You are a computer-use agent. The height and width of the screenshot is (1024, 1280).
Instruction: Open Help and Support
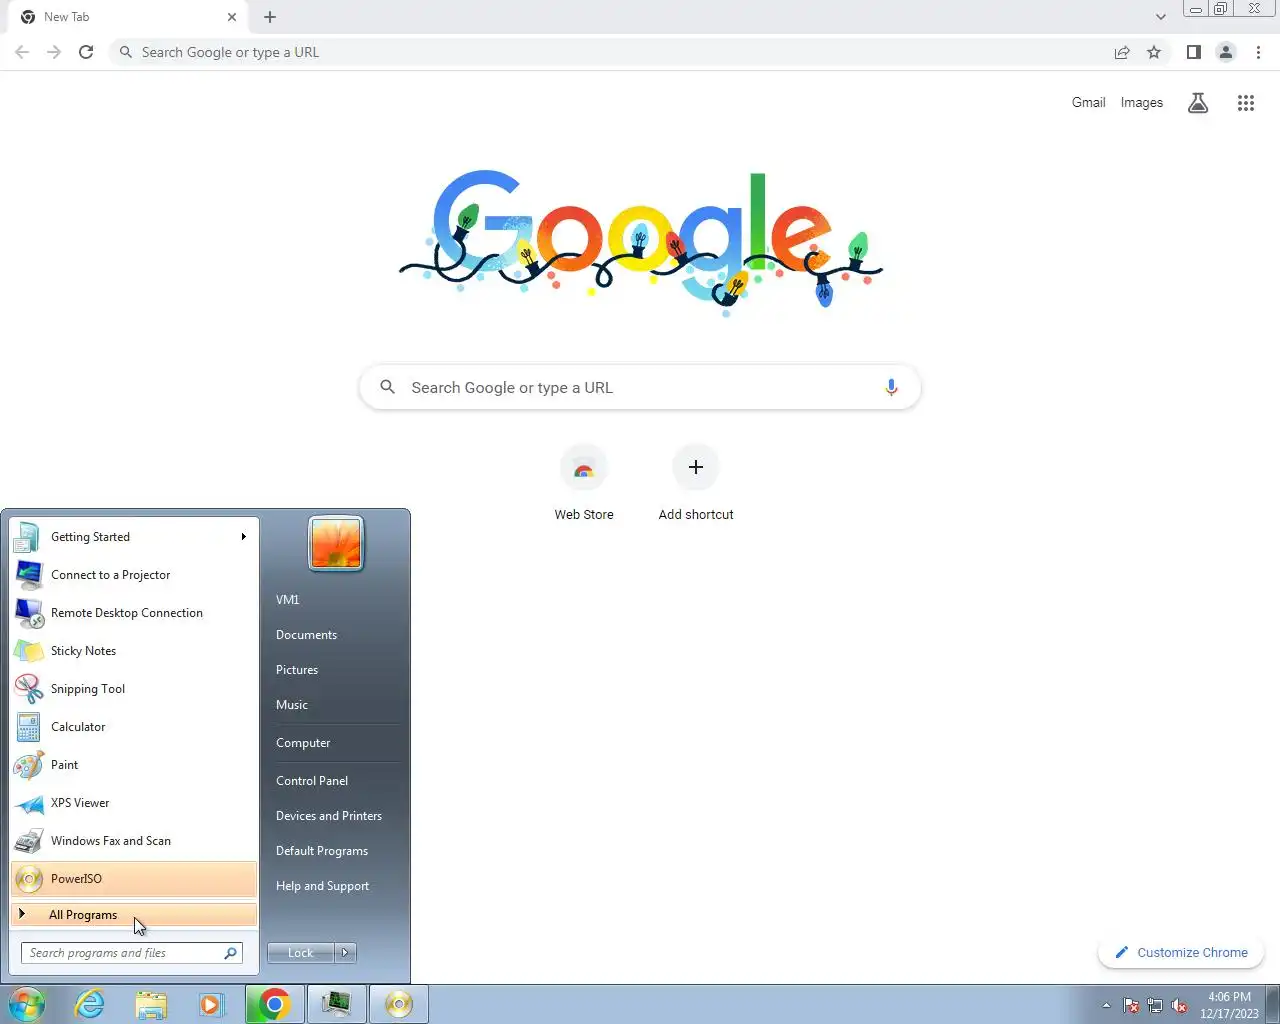coord(335,886)
